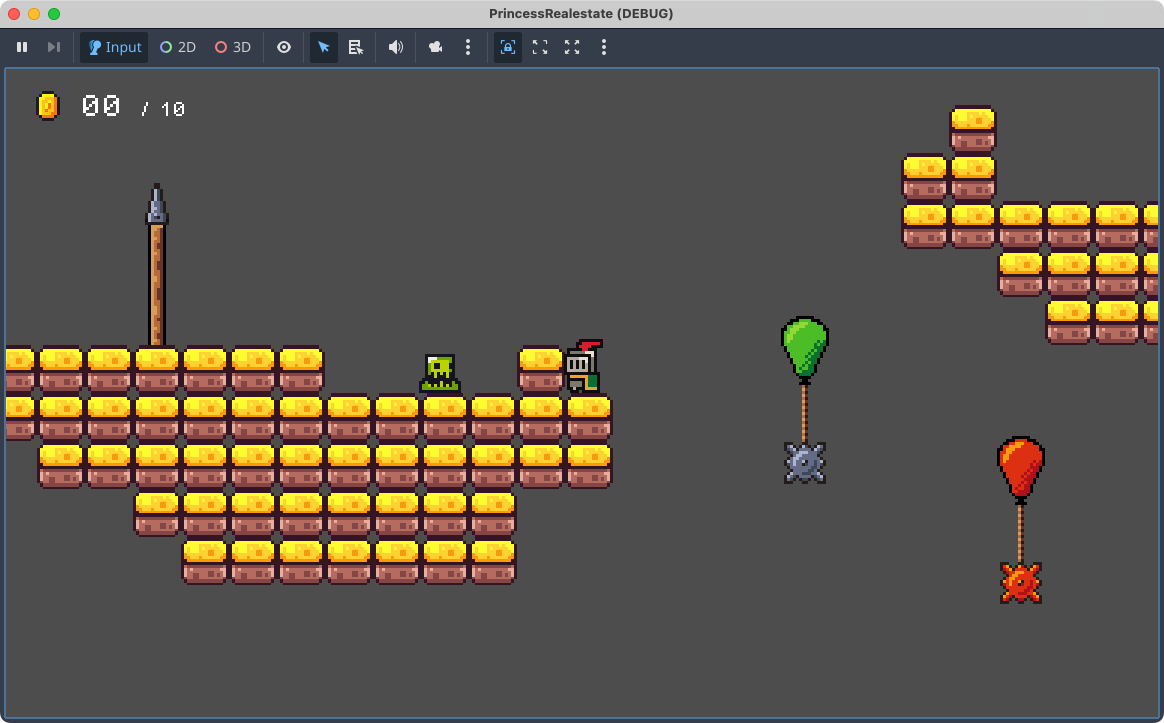The width and height of the screenshot is (1164, 723).
Task: Open the rightmost toolbar options menu
Action: tap(603, 47)
